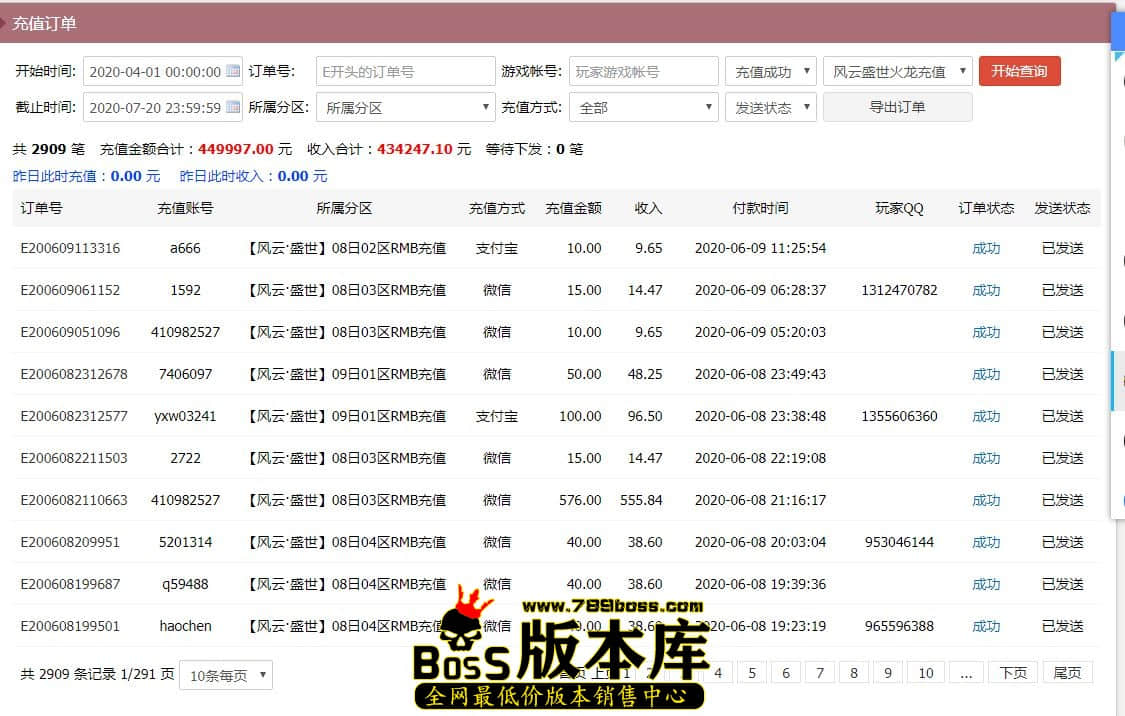Open the 充值方式 全部 dropdown
This screenshot has height=716, width=1125.
(x=643, y=107)
